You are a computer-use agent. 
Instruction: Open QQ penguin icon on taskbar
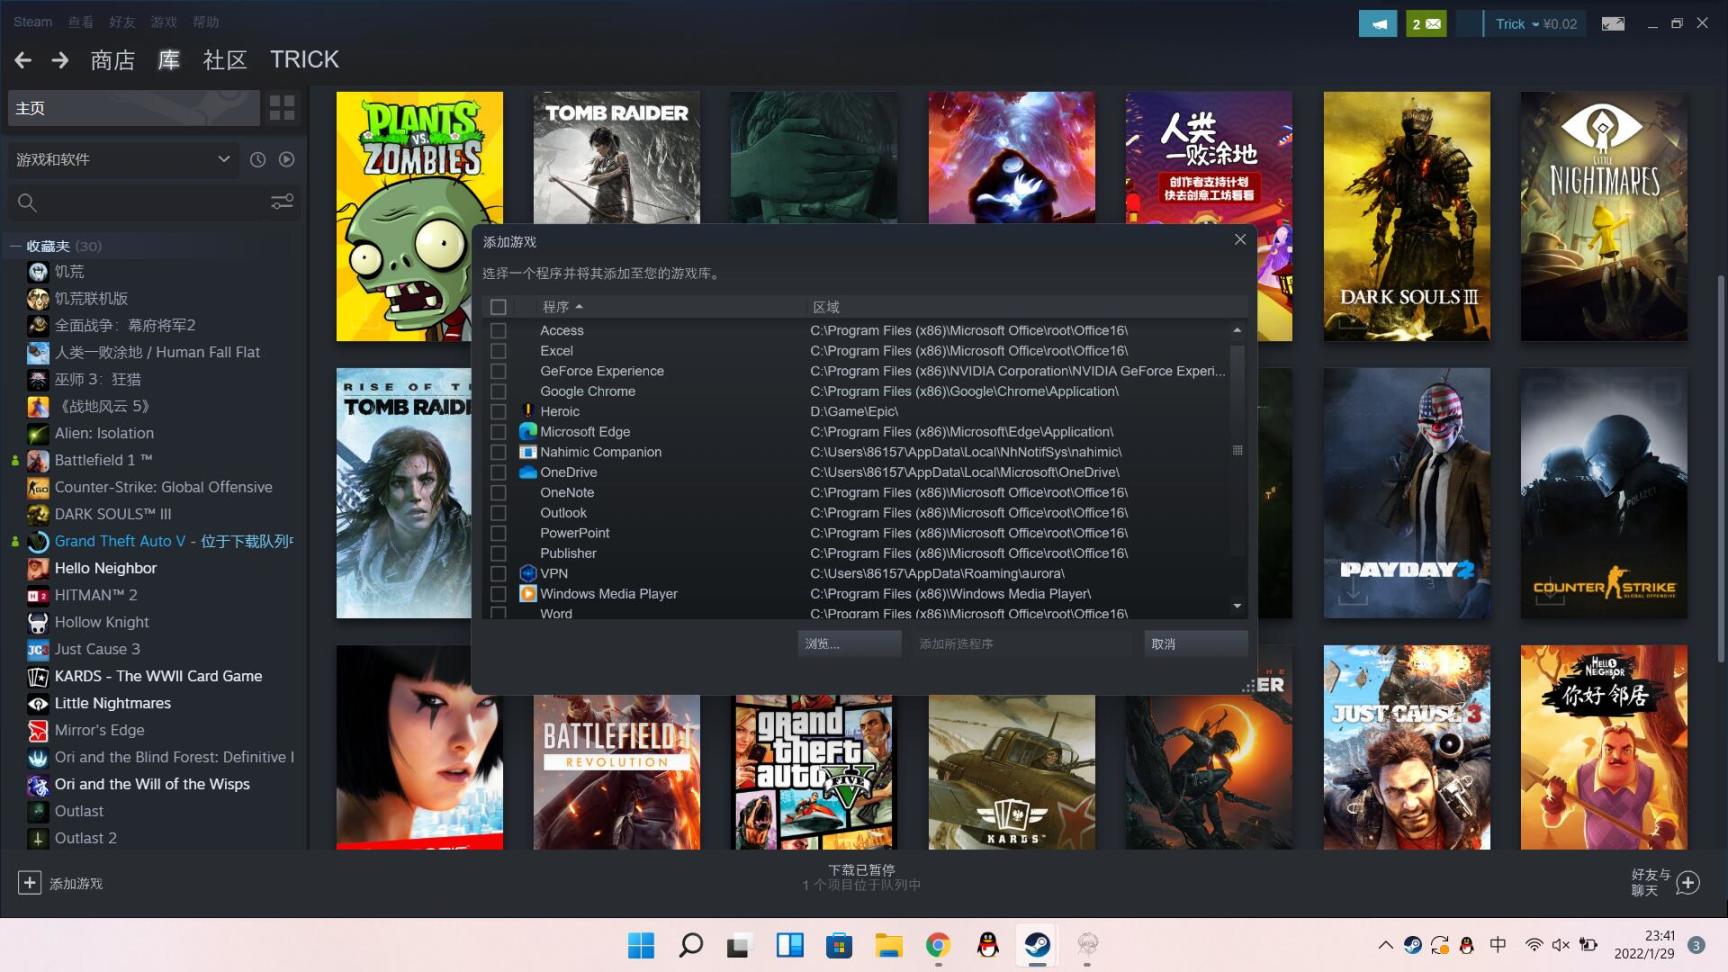tap(988, 945)
